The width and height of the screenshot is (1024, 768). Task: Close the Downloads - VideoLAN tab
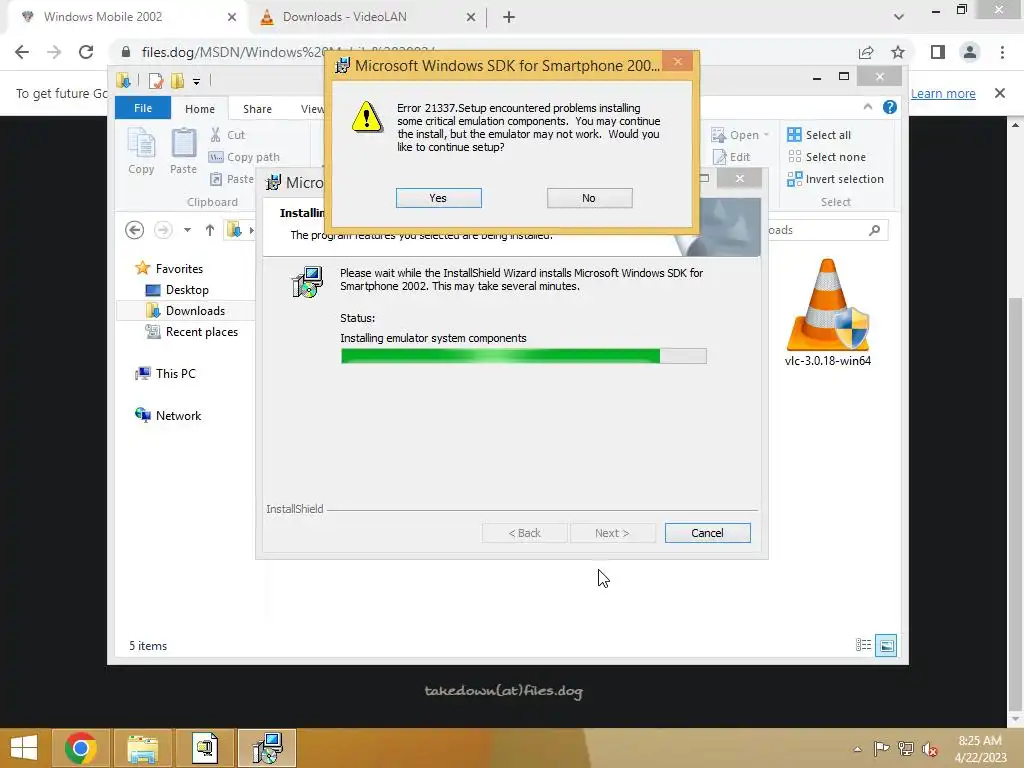click(x=471, y=17)
